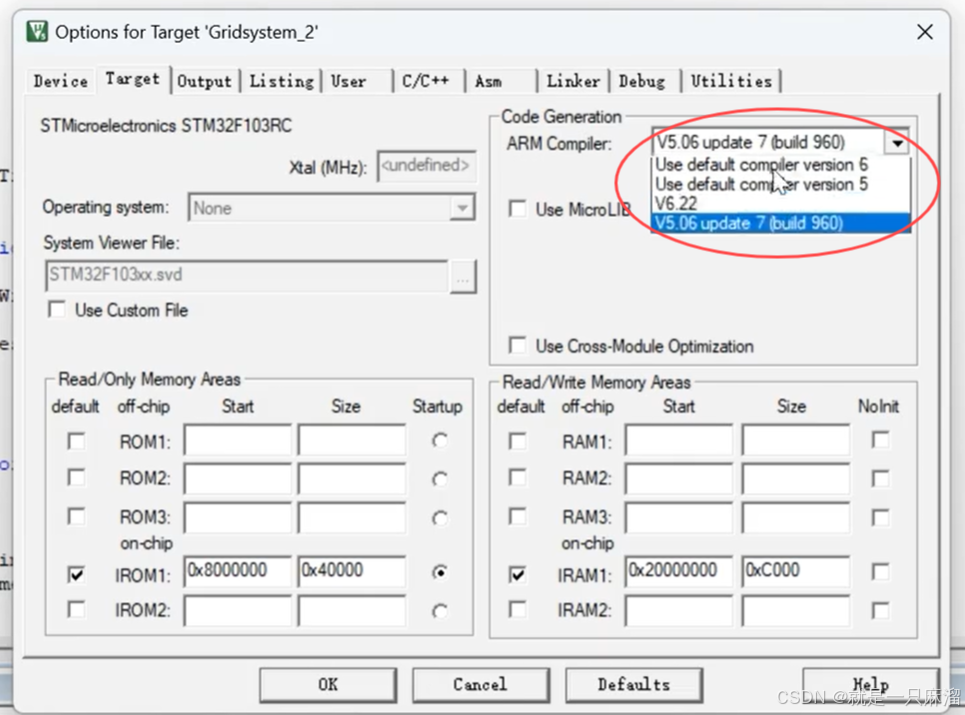Click the RAM2 Size input field
The image size is (965, 715).
point(796,478)
